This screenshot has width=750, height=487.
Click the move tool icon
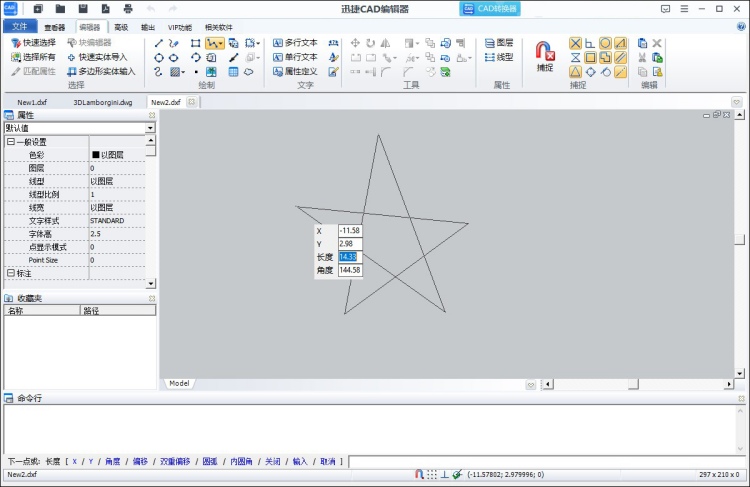click(x=355, y=43)
